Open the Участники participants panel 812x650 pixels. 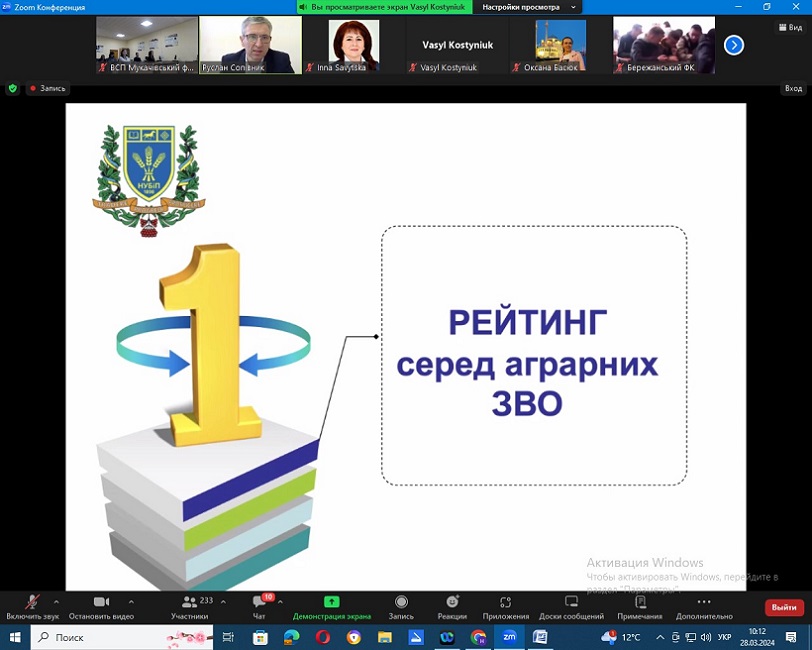coord(190,607)
